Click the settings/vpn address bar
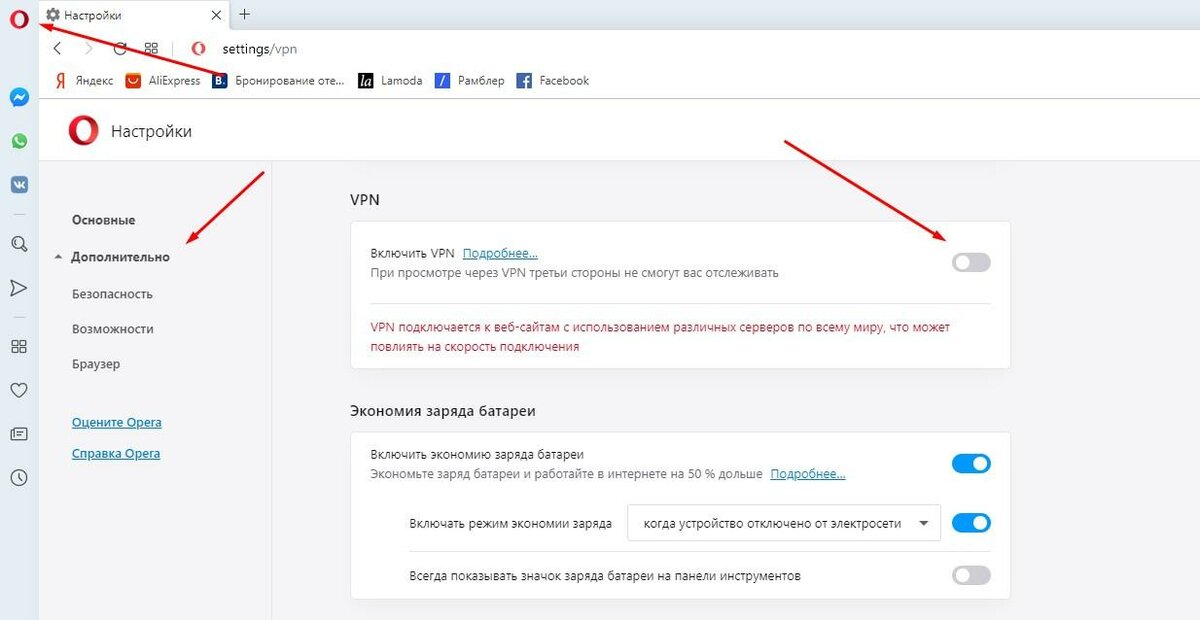1200x620 pixels. click(259, 48)
